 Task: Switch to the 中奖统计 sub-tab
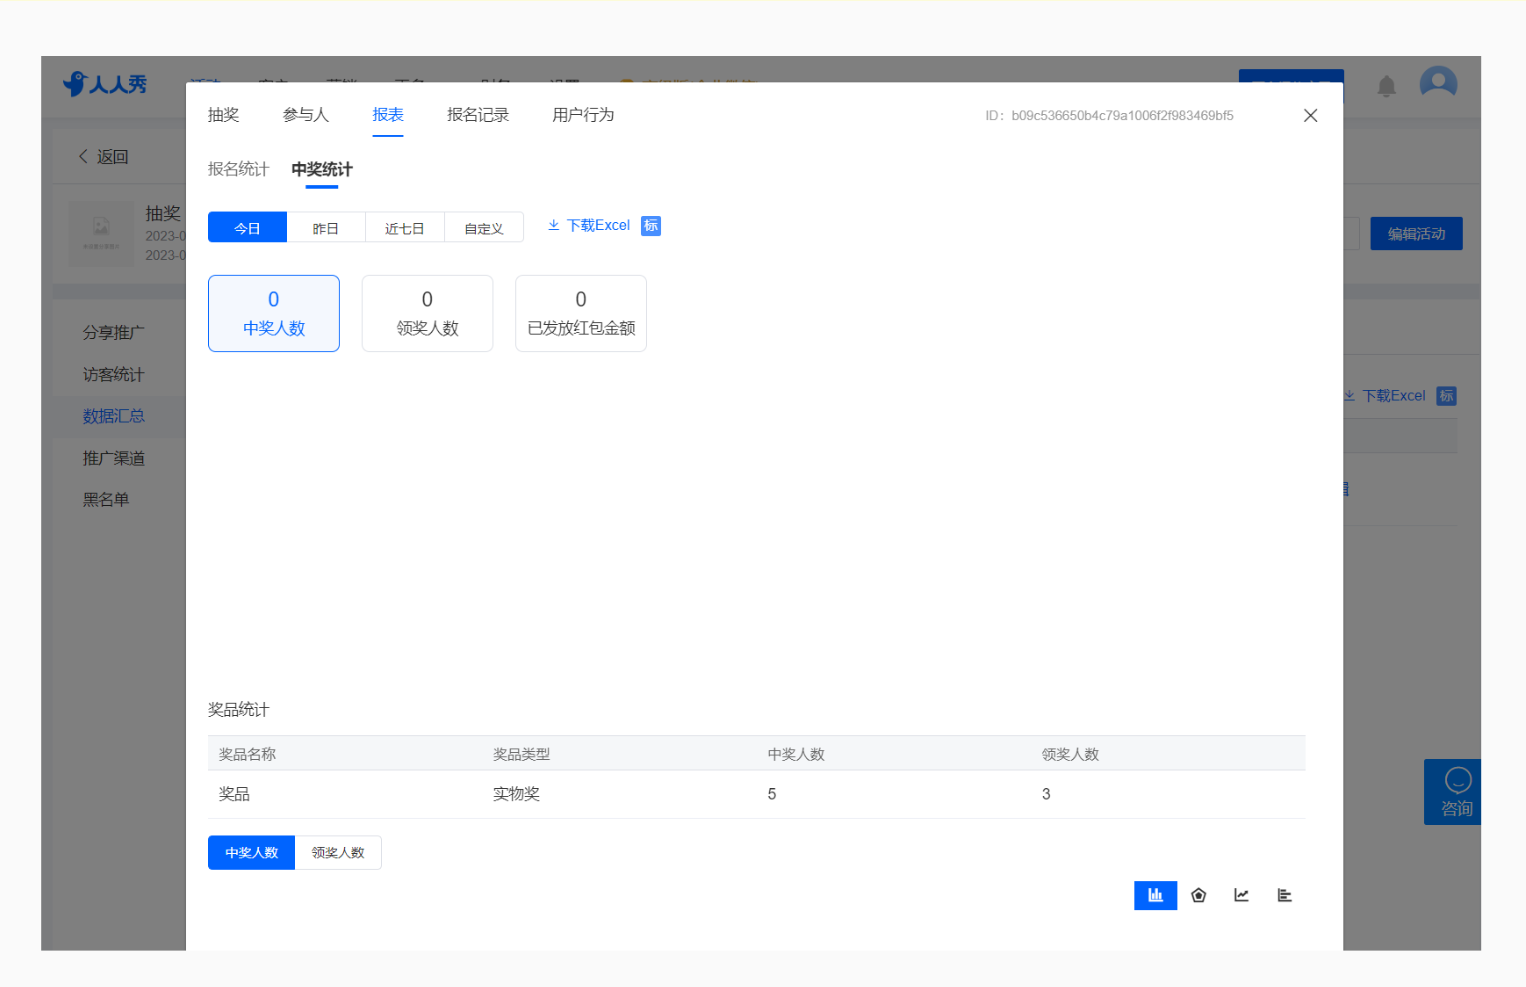point(322,169)
